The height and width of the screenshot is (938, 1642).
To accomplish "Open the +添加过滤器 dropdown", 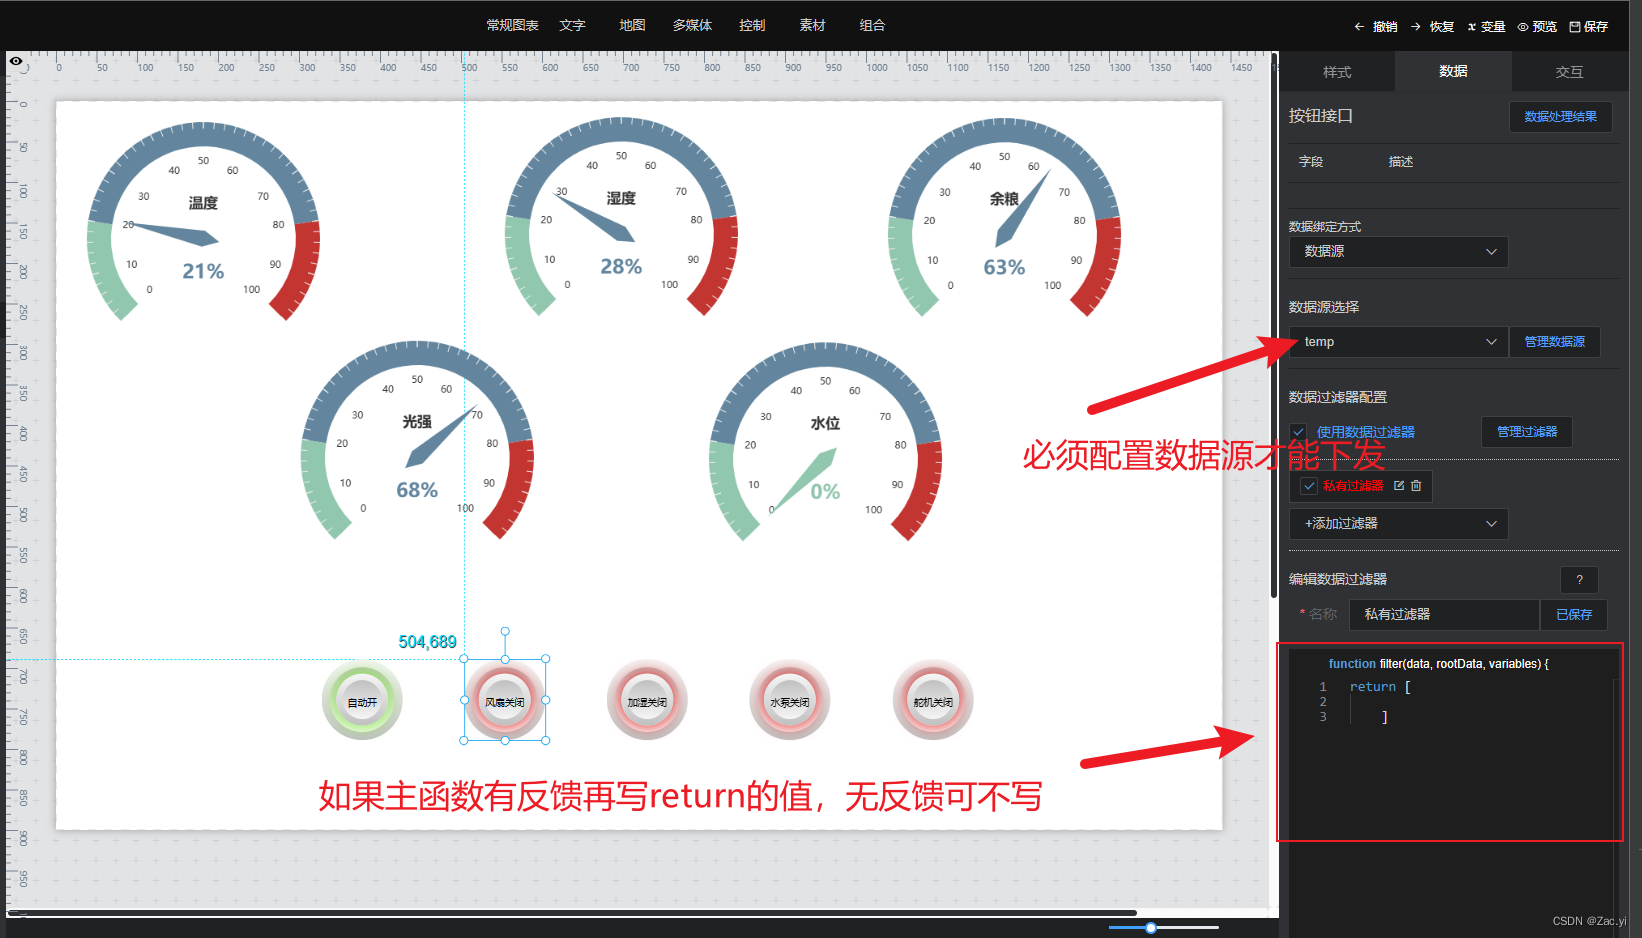I will point(1398,524).
